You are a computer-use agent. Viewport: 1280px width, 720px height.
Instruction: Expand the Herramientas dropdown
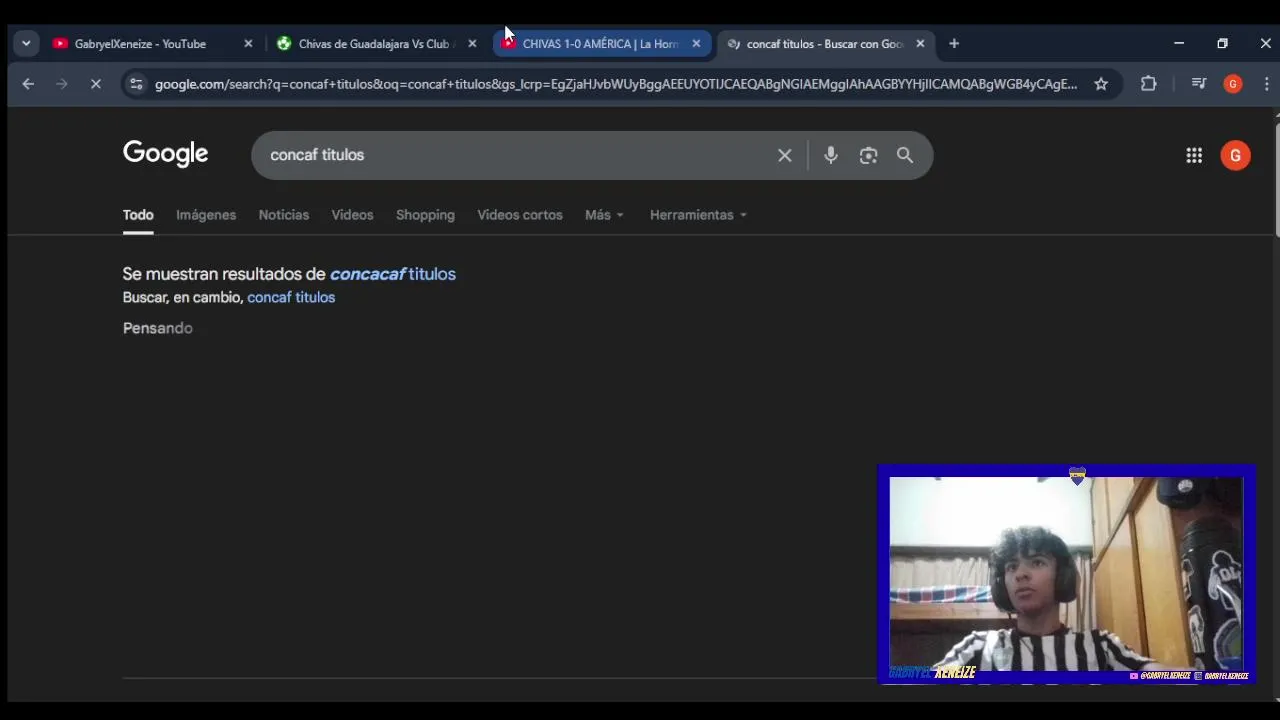click(698, 215)
